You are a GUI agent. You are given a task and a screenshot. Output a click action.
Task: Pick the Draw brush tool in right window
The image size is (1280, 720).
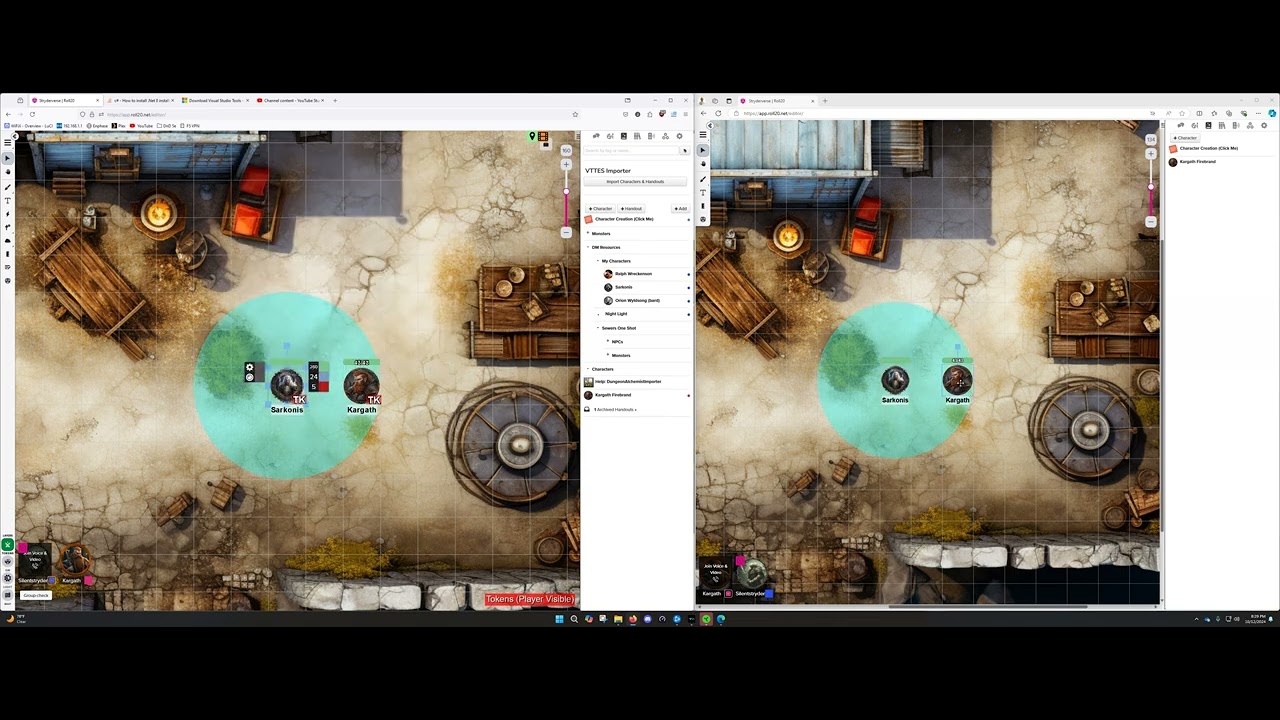pyautogui.click(x=703, y=179)
